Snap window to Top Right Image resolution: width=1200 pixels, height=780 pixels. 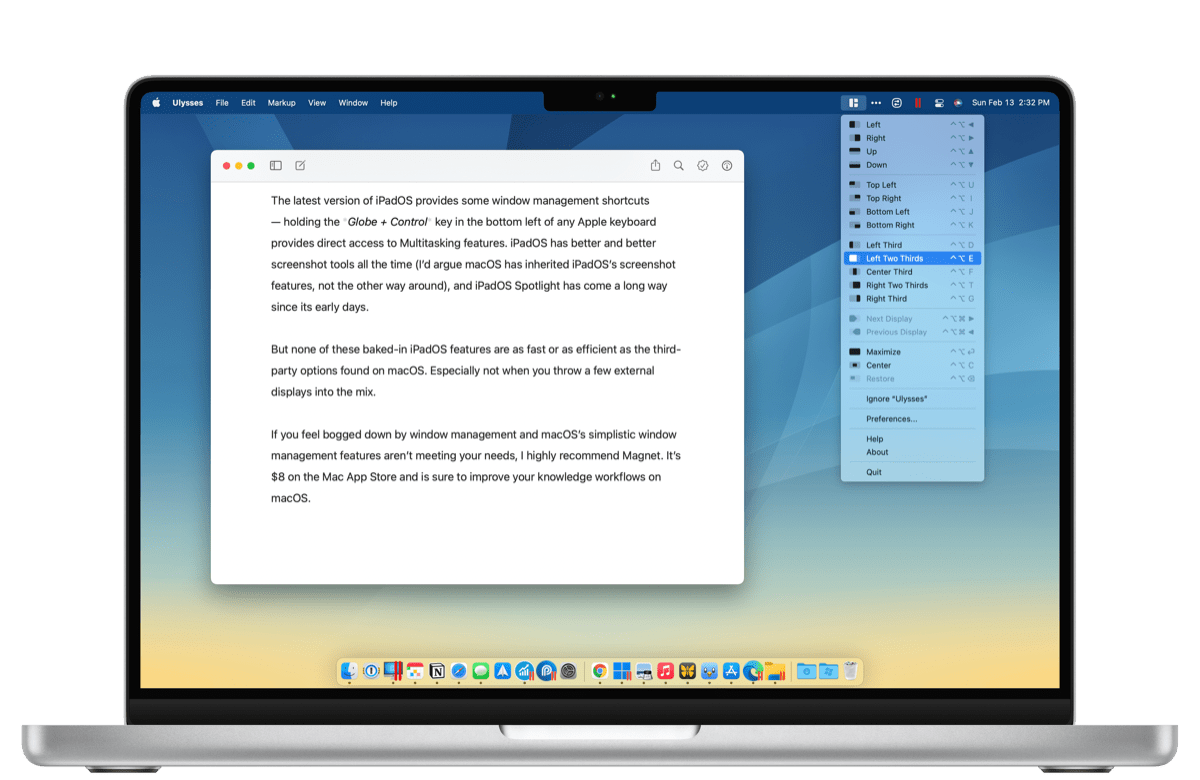(912, 198)
